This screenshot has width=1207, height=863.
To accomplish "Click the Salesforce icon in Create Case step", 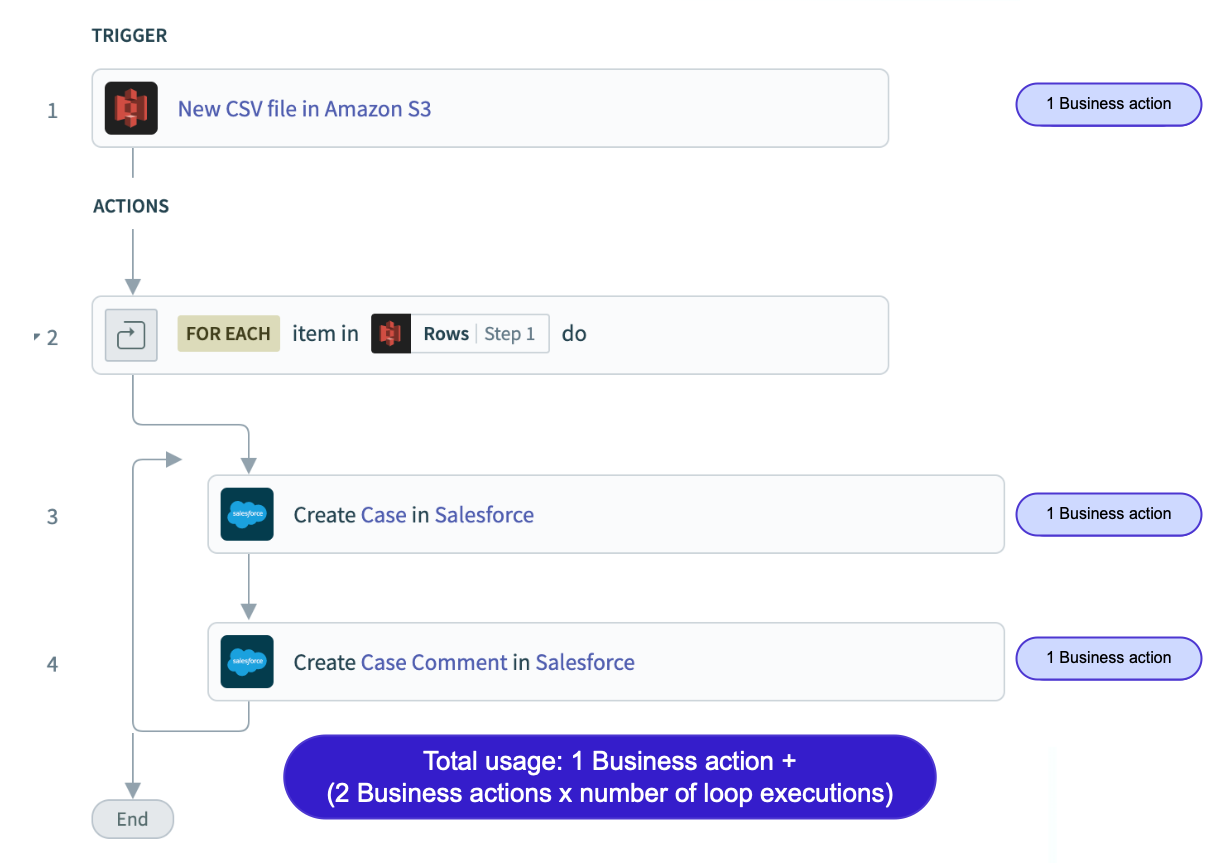I will click(247, 514).
